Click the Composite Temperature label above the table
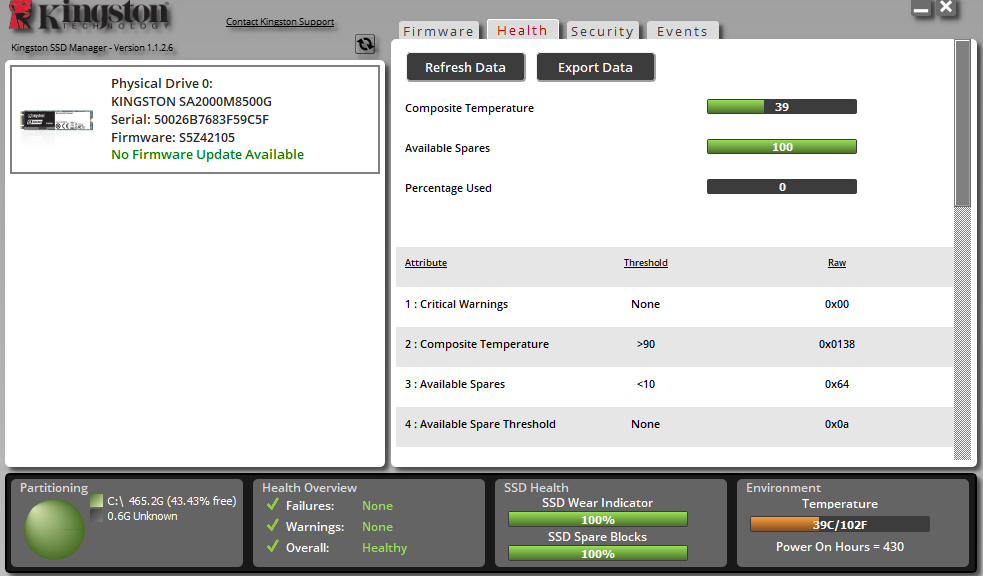This screenshot has height=576, width=983. (470, 108)
